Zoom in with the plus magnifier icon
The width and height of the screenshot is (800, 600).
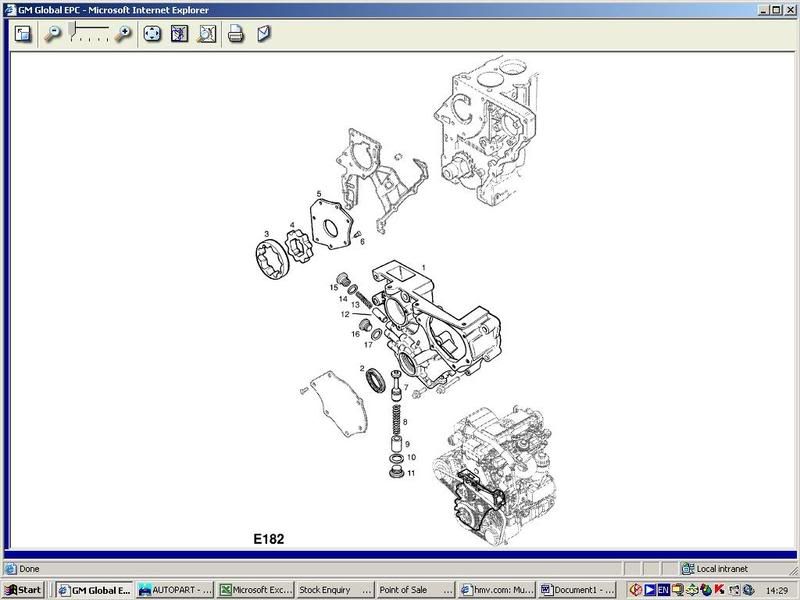click(123, 34)
